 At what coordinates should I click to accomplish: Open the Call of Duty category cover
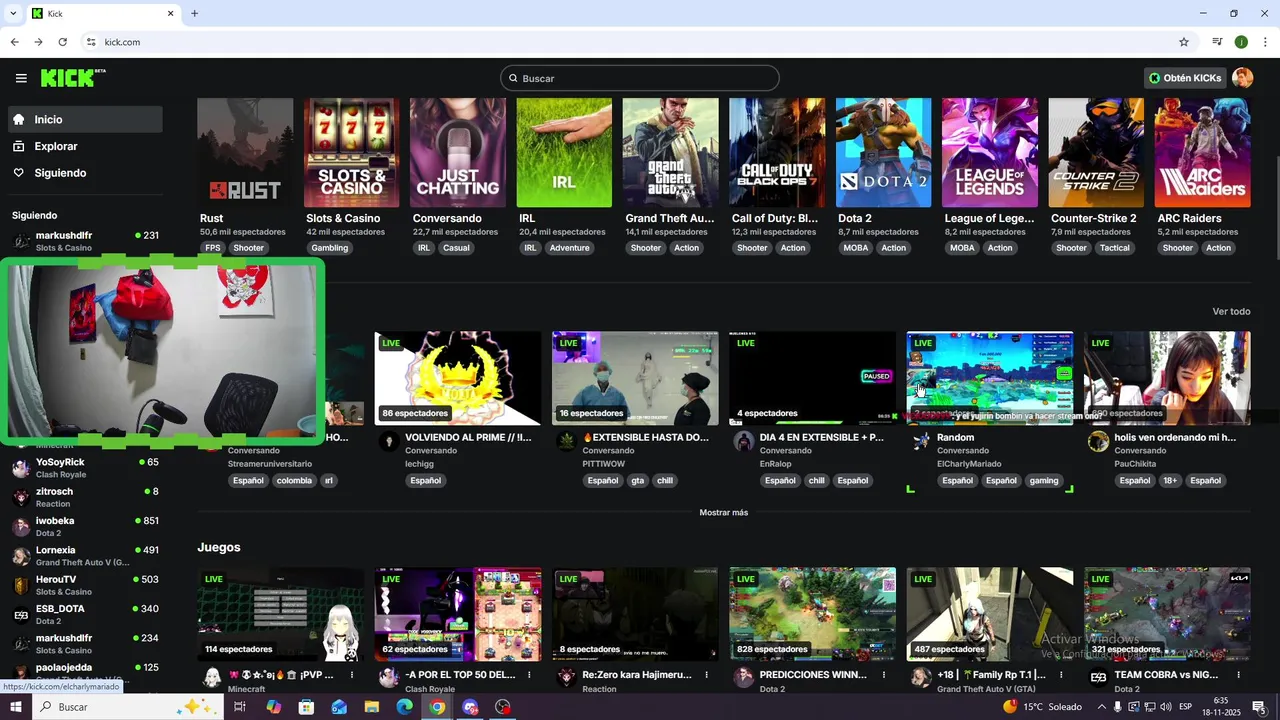[x=777, y=152]
